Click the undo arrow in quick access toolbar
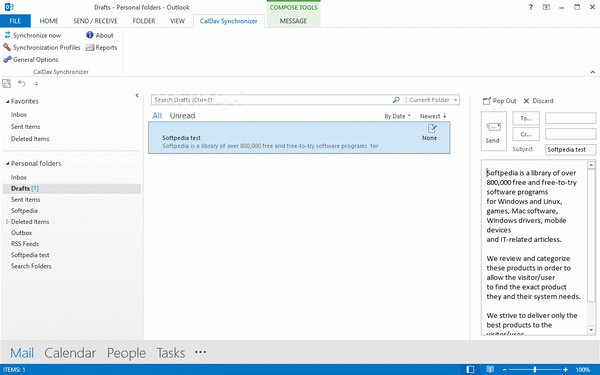 [x=22, y=83]
